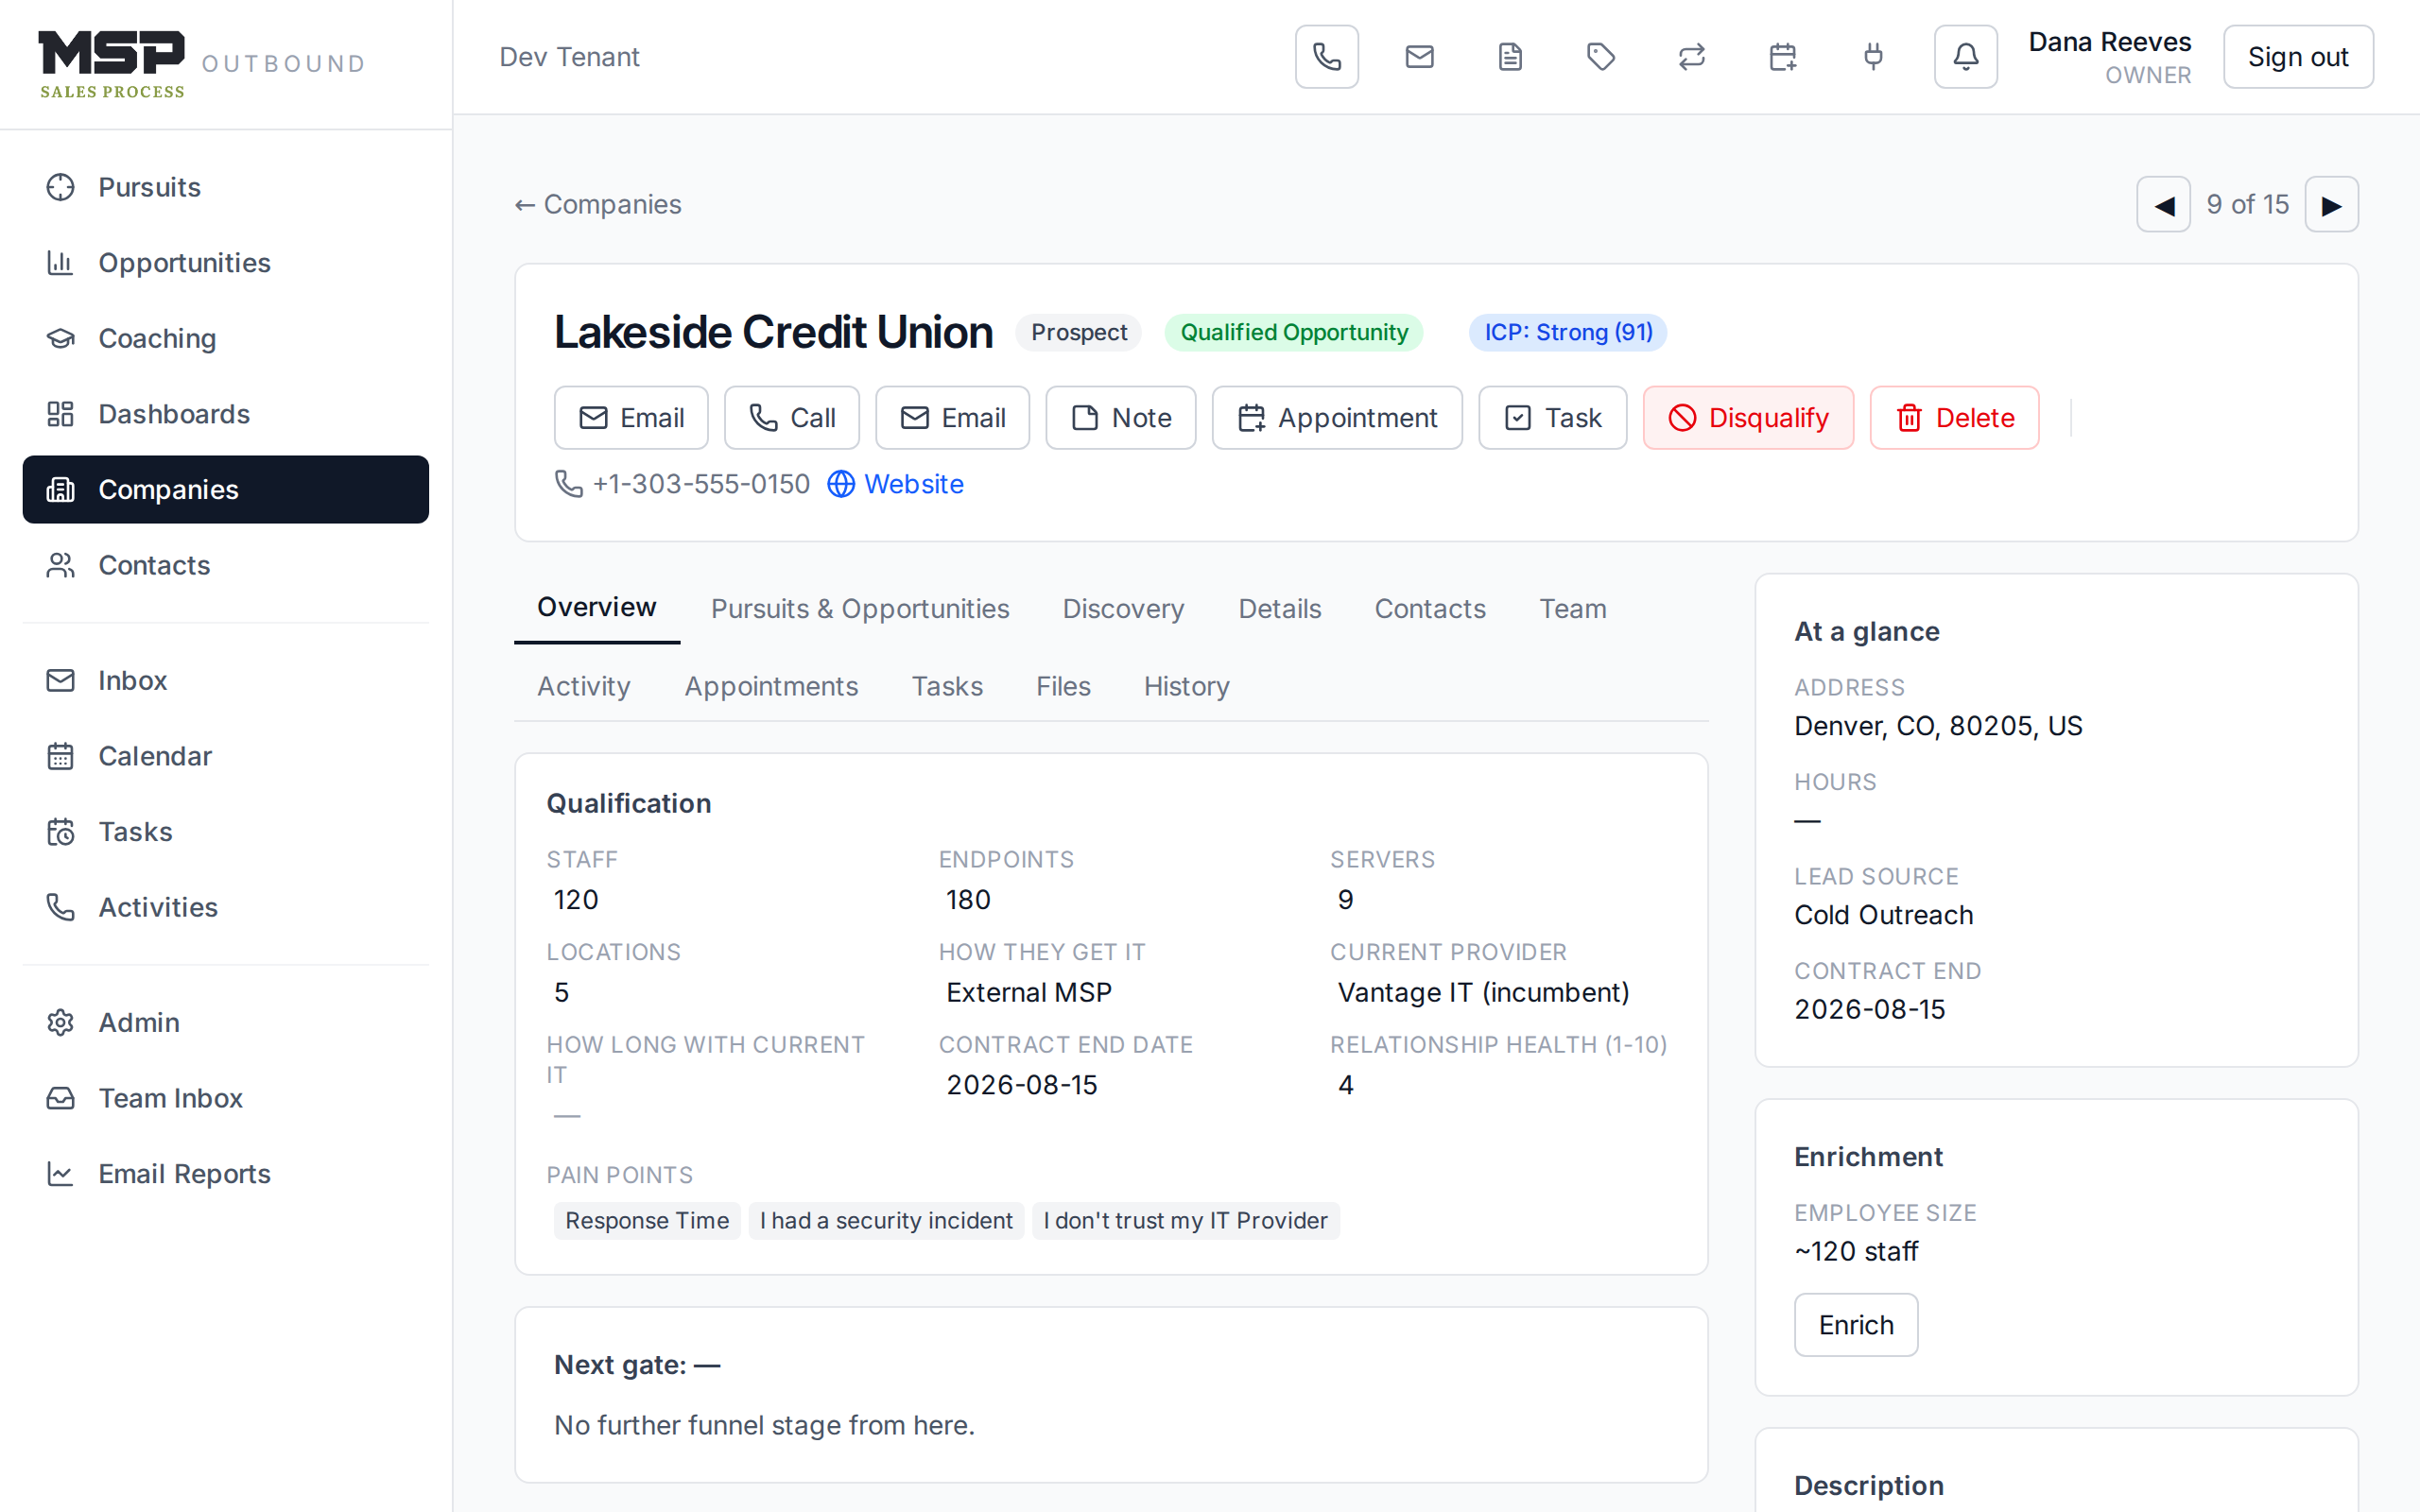Open Email Reports in the sidebar

click(226, 1174)
